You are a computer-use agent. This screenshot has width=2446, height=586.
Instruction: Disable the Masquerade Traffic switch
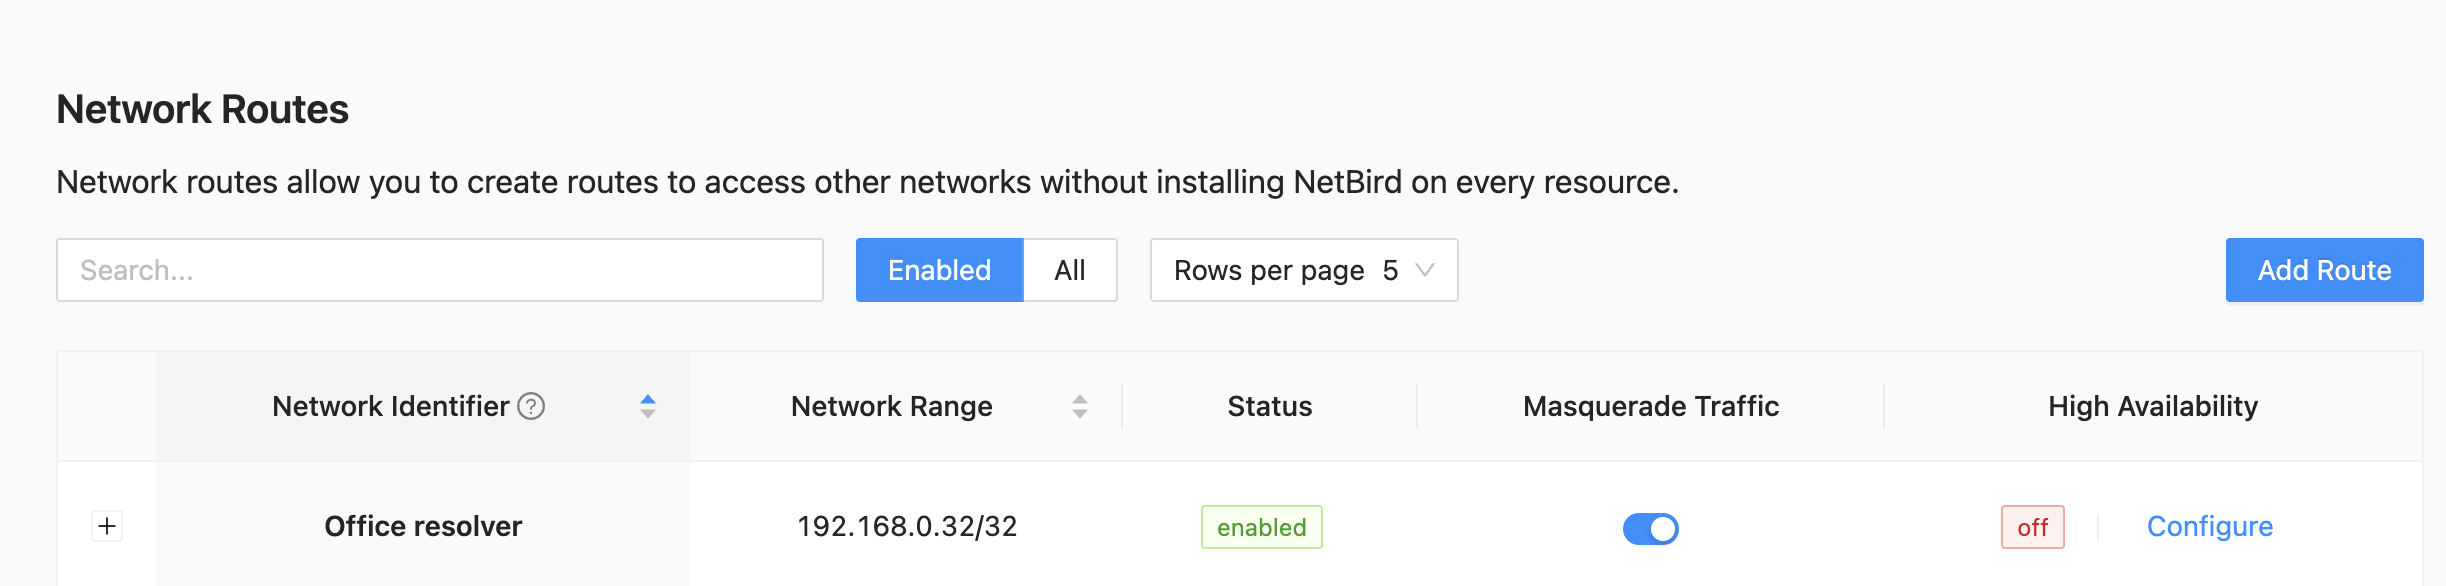coord(1650,528)
